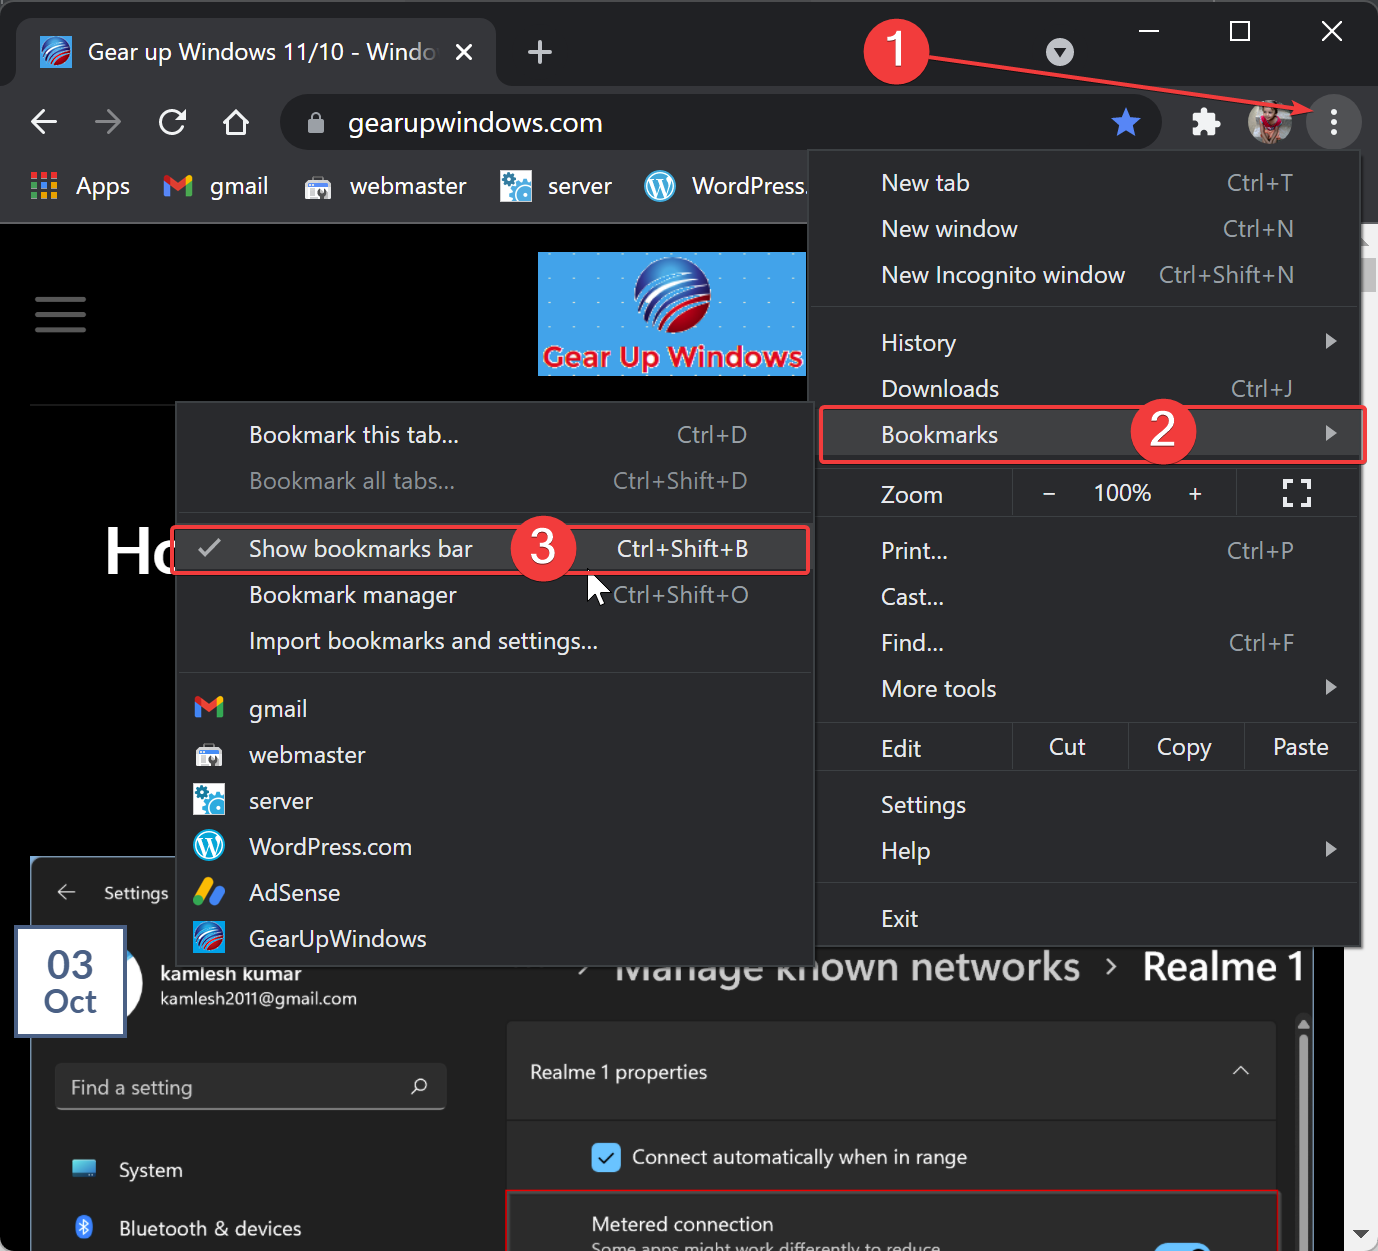The height and width of the screenshot is (1251, 1378).
Task: Go back to previous page
Action: (x=44, y=122)
